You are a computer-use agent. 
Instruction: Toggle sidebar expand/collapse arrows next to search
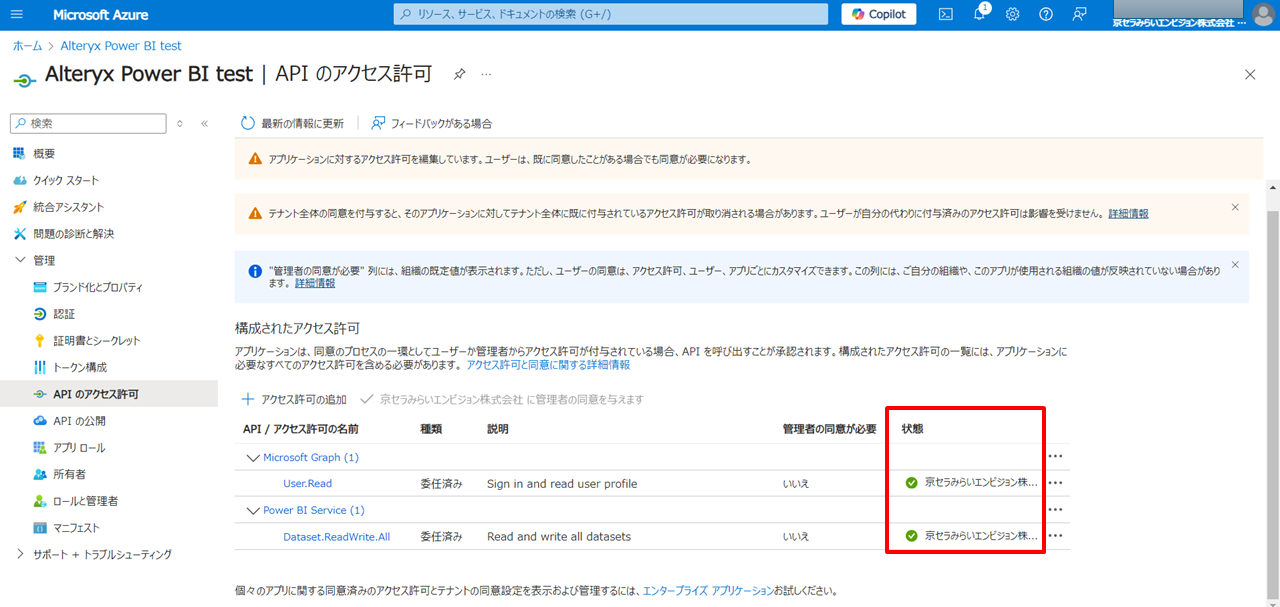[x=180, y=123]
